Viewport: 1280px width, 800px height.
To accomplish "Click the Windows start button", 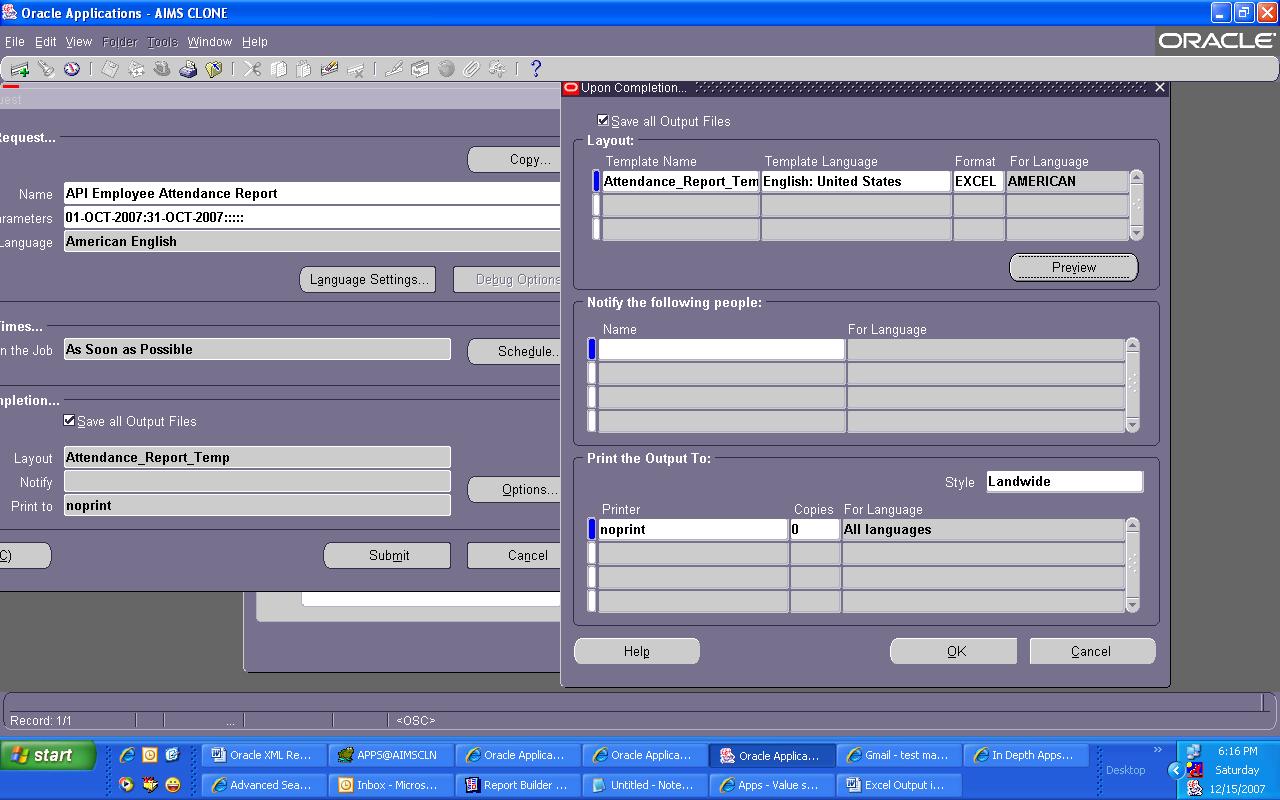I will click(48, 755).
